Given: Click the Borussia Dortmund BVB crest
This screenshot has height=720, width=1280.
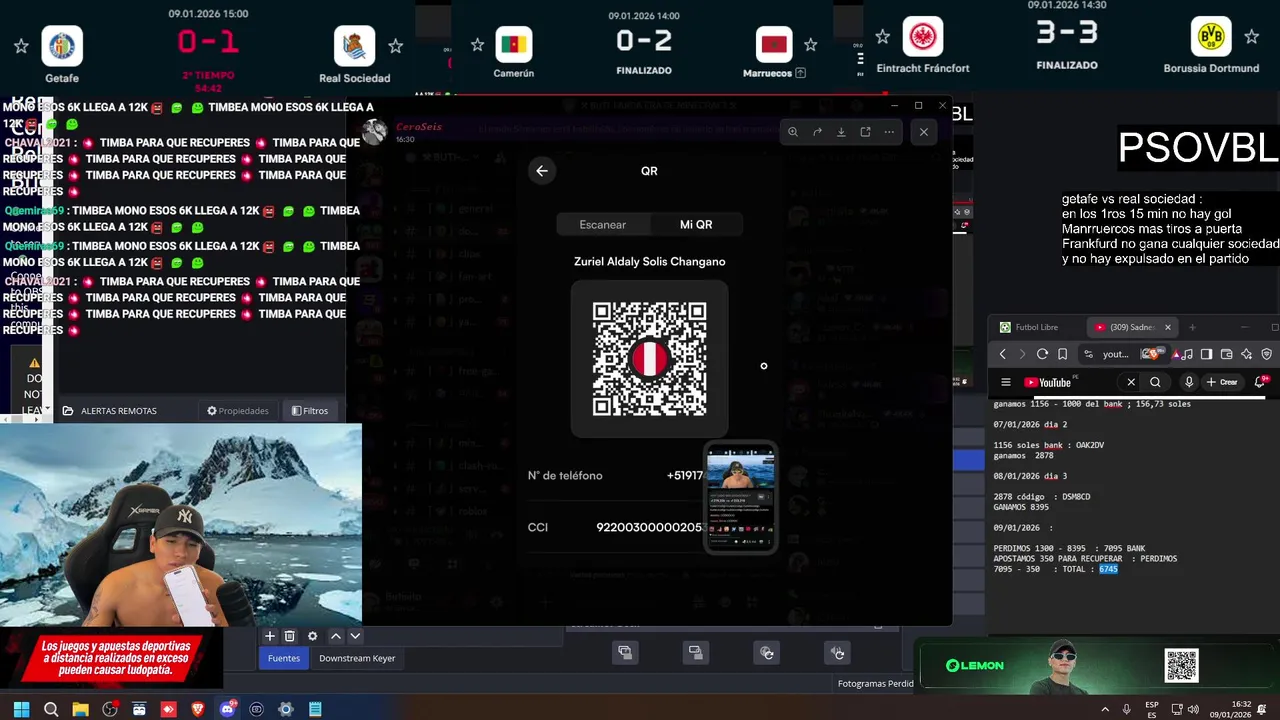Looking at the screenshot, I should click(1211, 37).
